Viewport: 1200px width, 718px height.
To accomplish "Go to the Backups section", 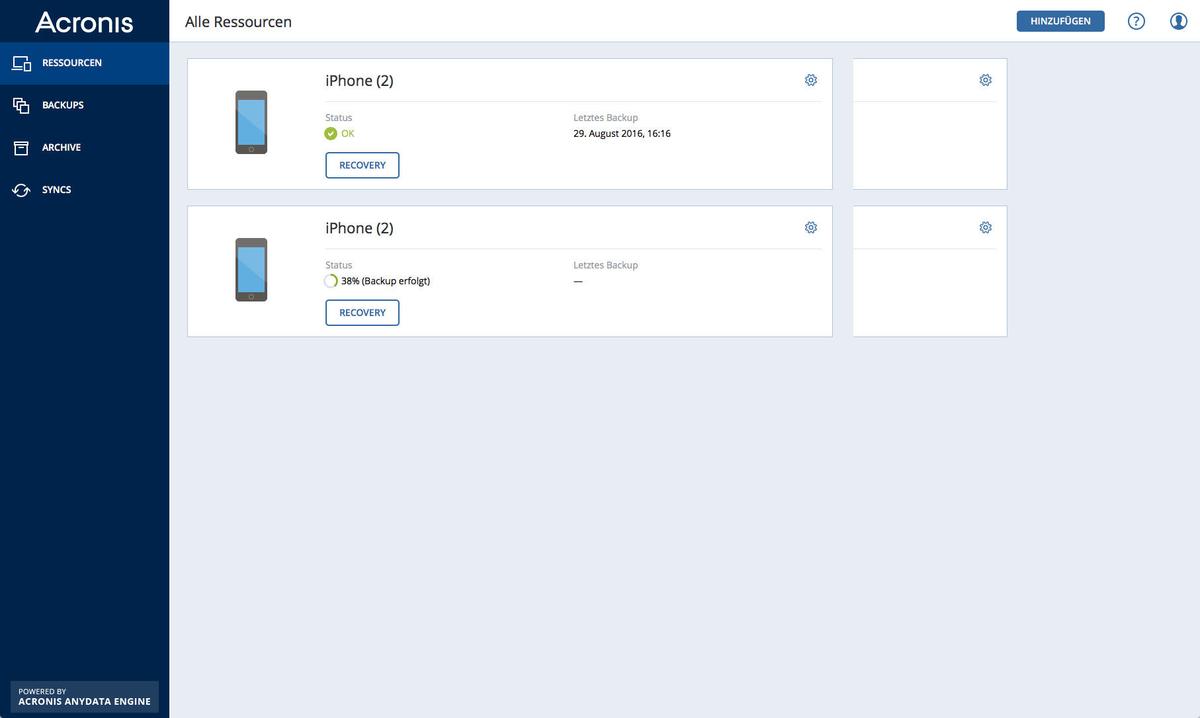I will pos(84,105).
